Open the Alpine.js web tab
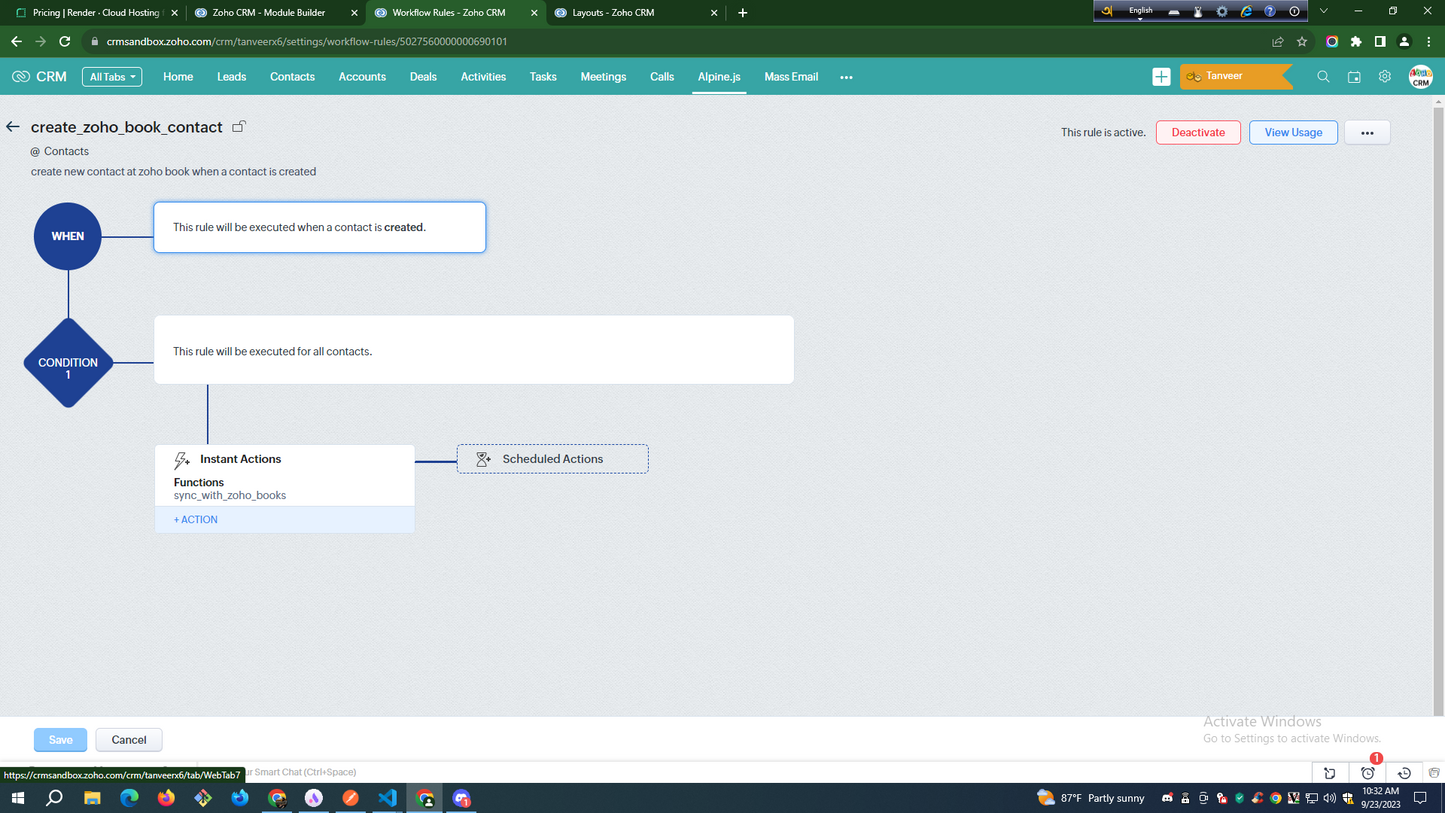This screenshot has width=1445, height=813. (719, 77)
